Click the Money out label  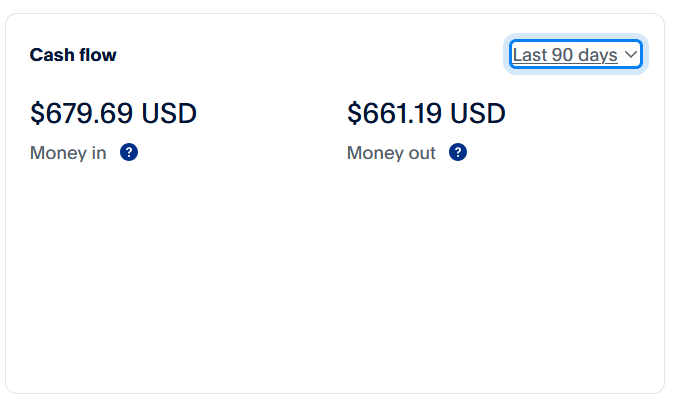391,153
